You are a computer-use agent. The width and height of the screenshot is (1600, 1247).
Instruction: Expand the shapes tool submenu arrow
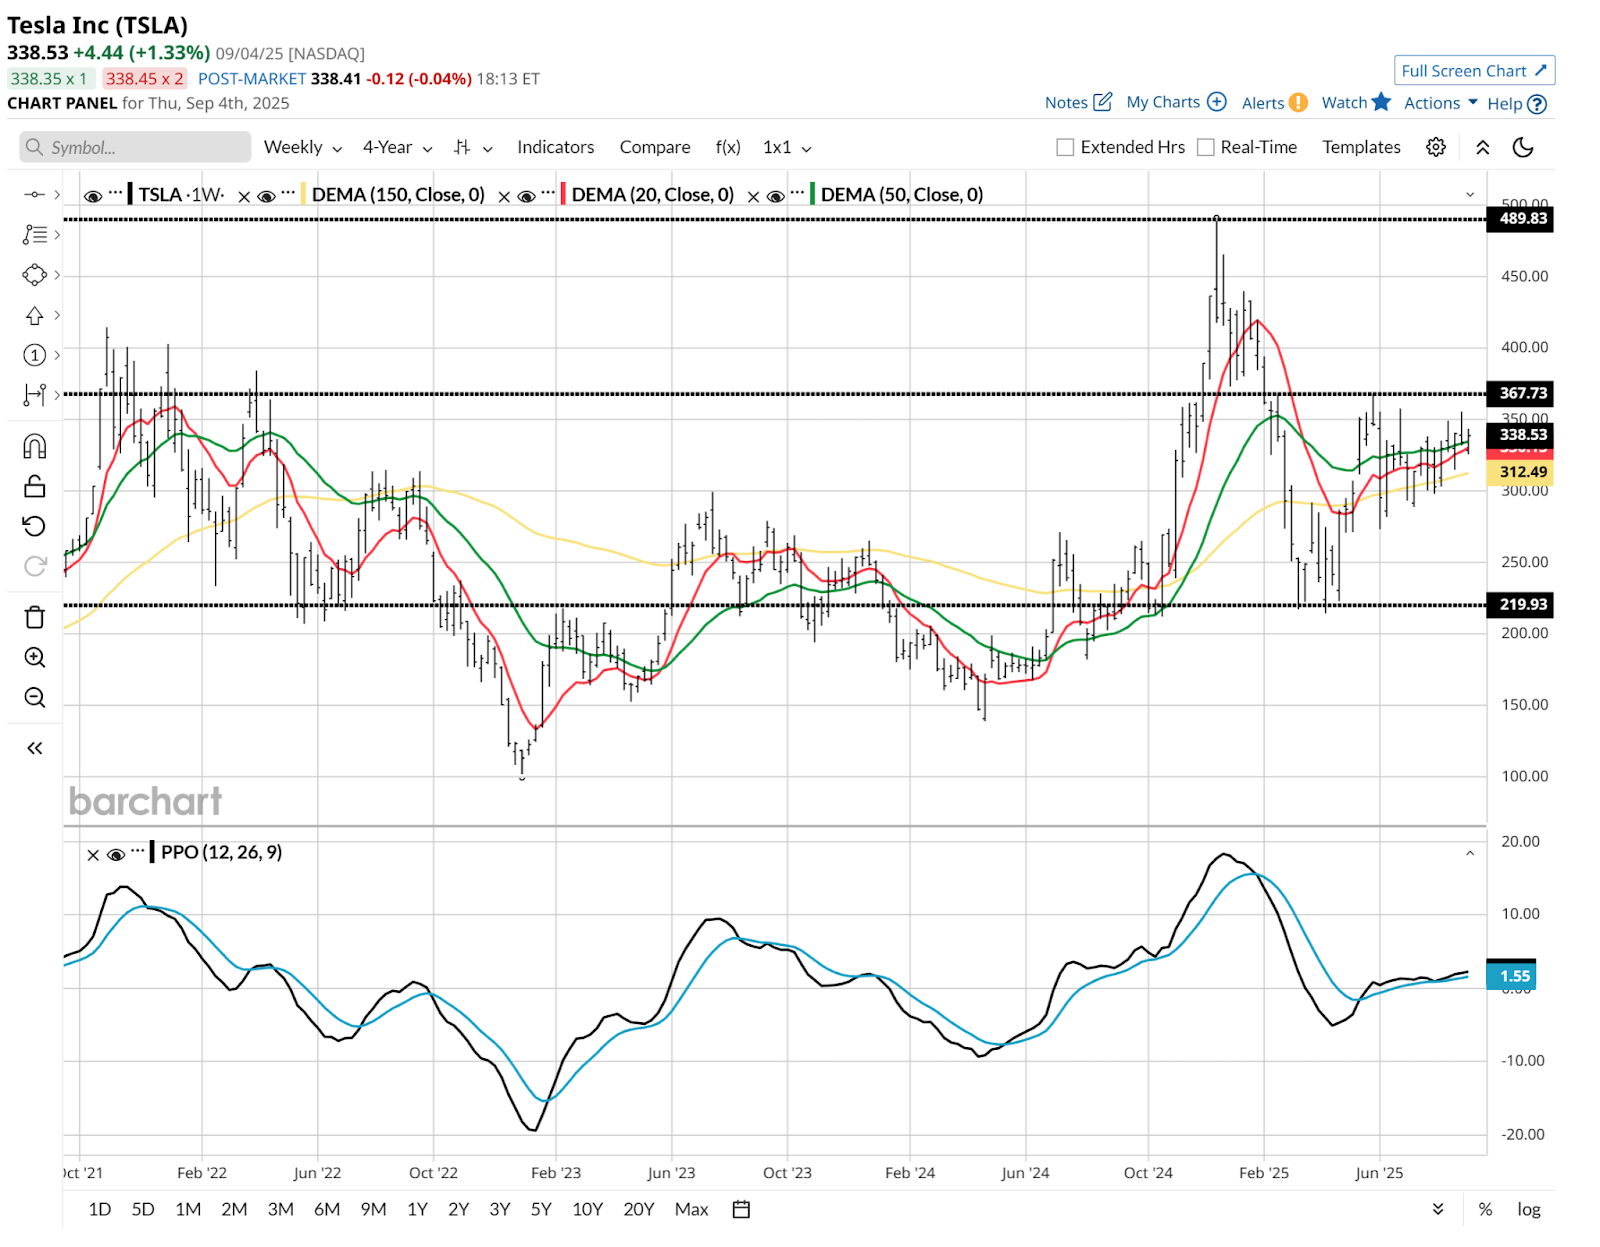coord(57,274)
